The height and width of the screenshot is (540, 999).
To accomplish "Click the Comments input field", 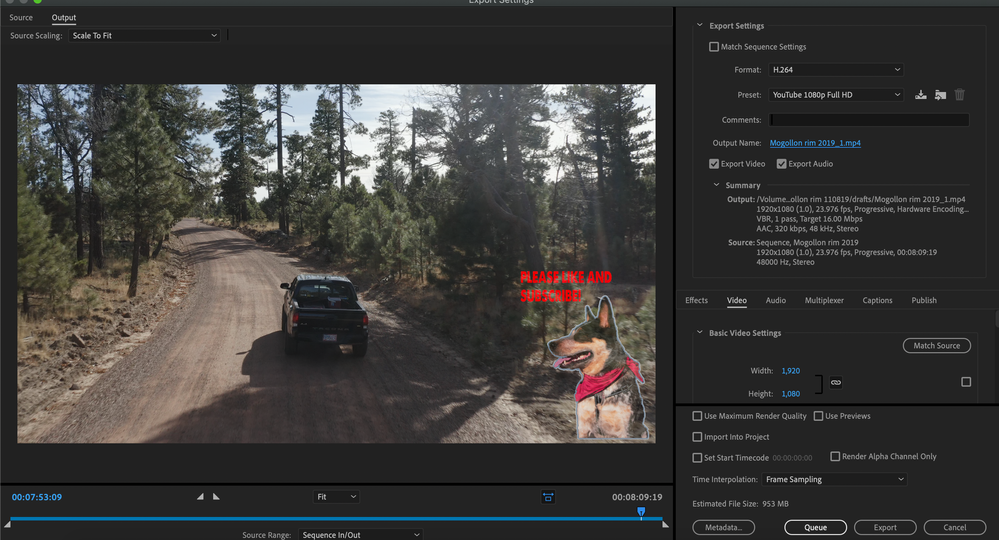I will [x=869, y=120].
